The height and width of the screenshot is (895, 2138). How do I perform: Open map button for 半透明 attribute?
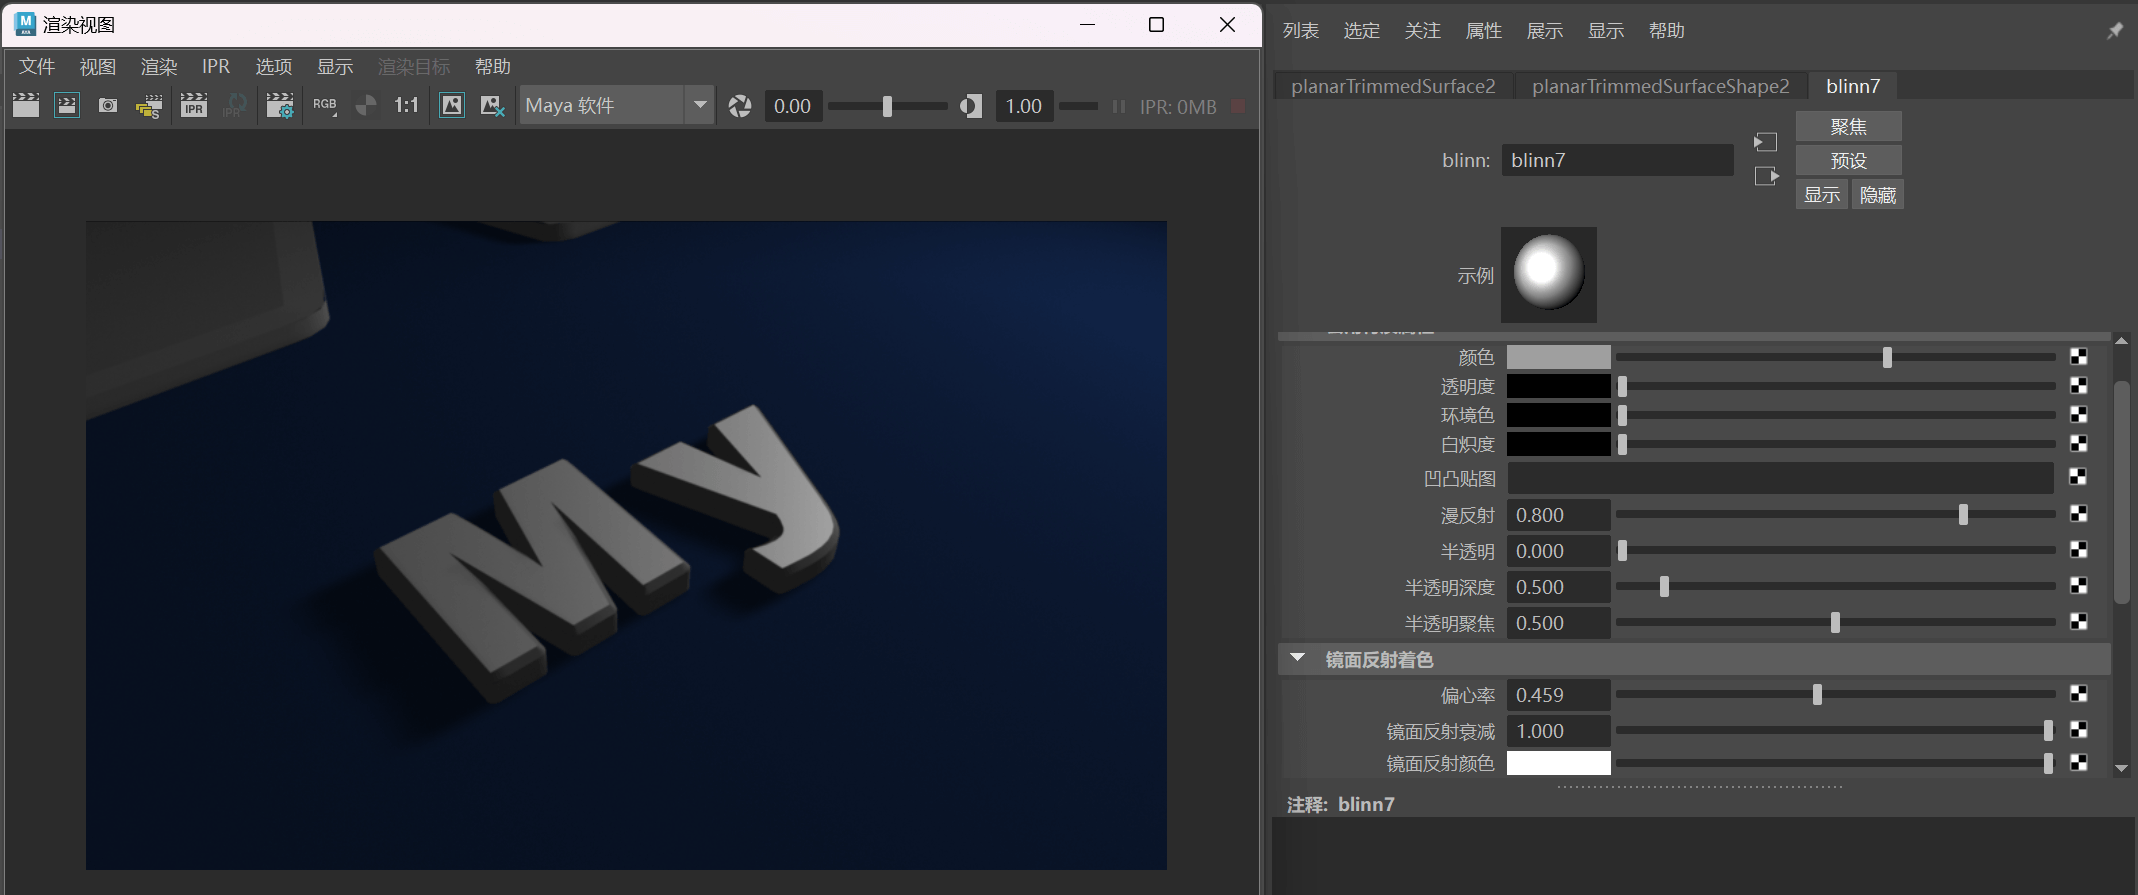tap(2078, 550)
